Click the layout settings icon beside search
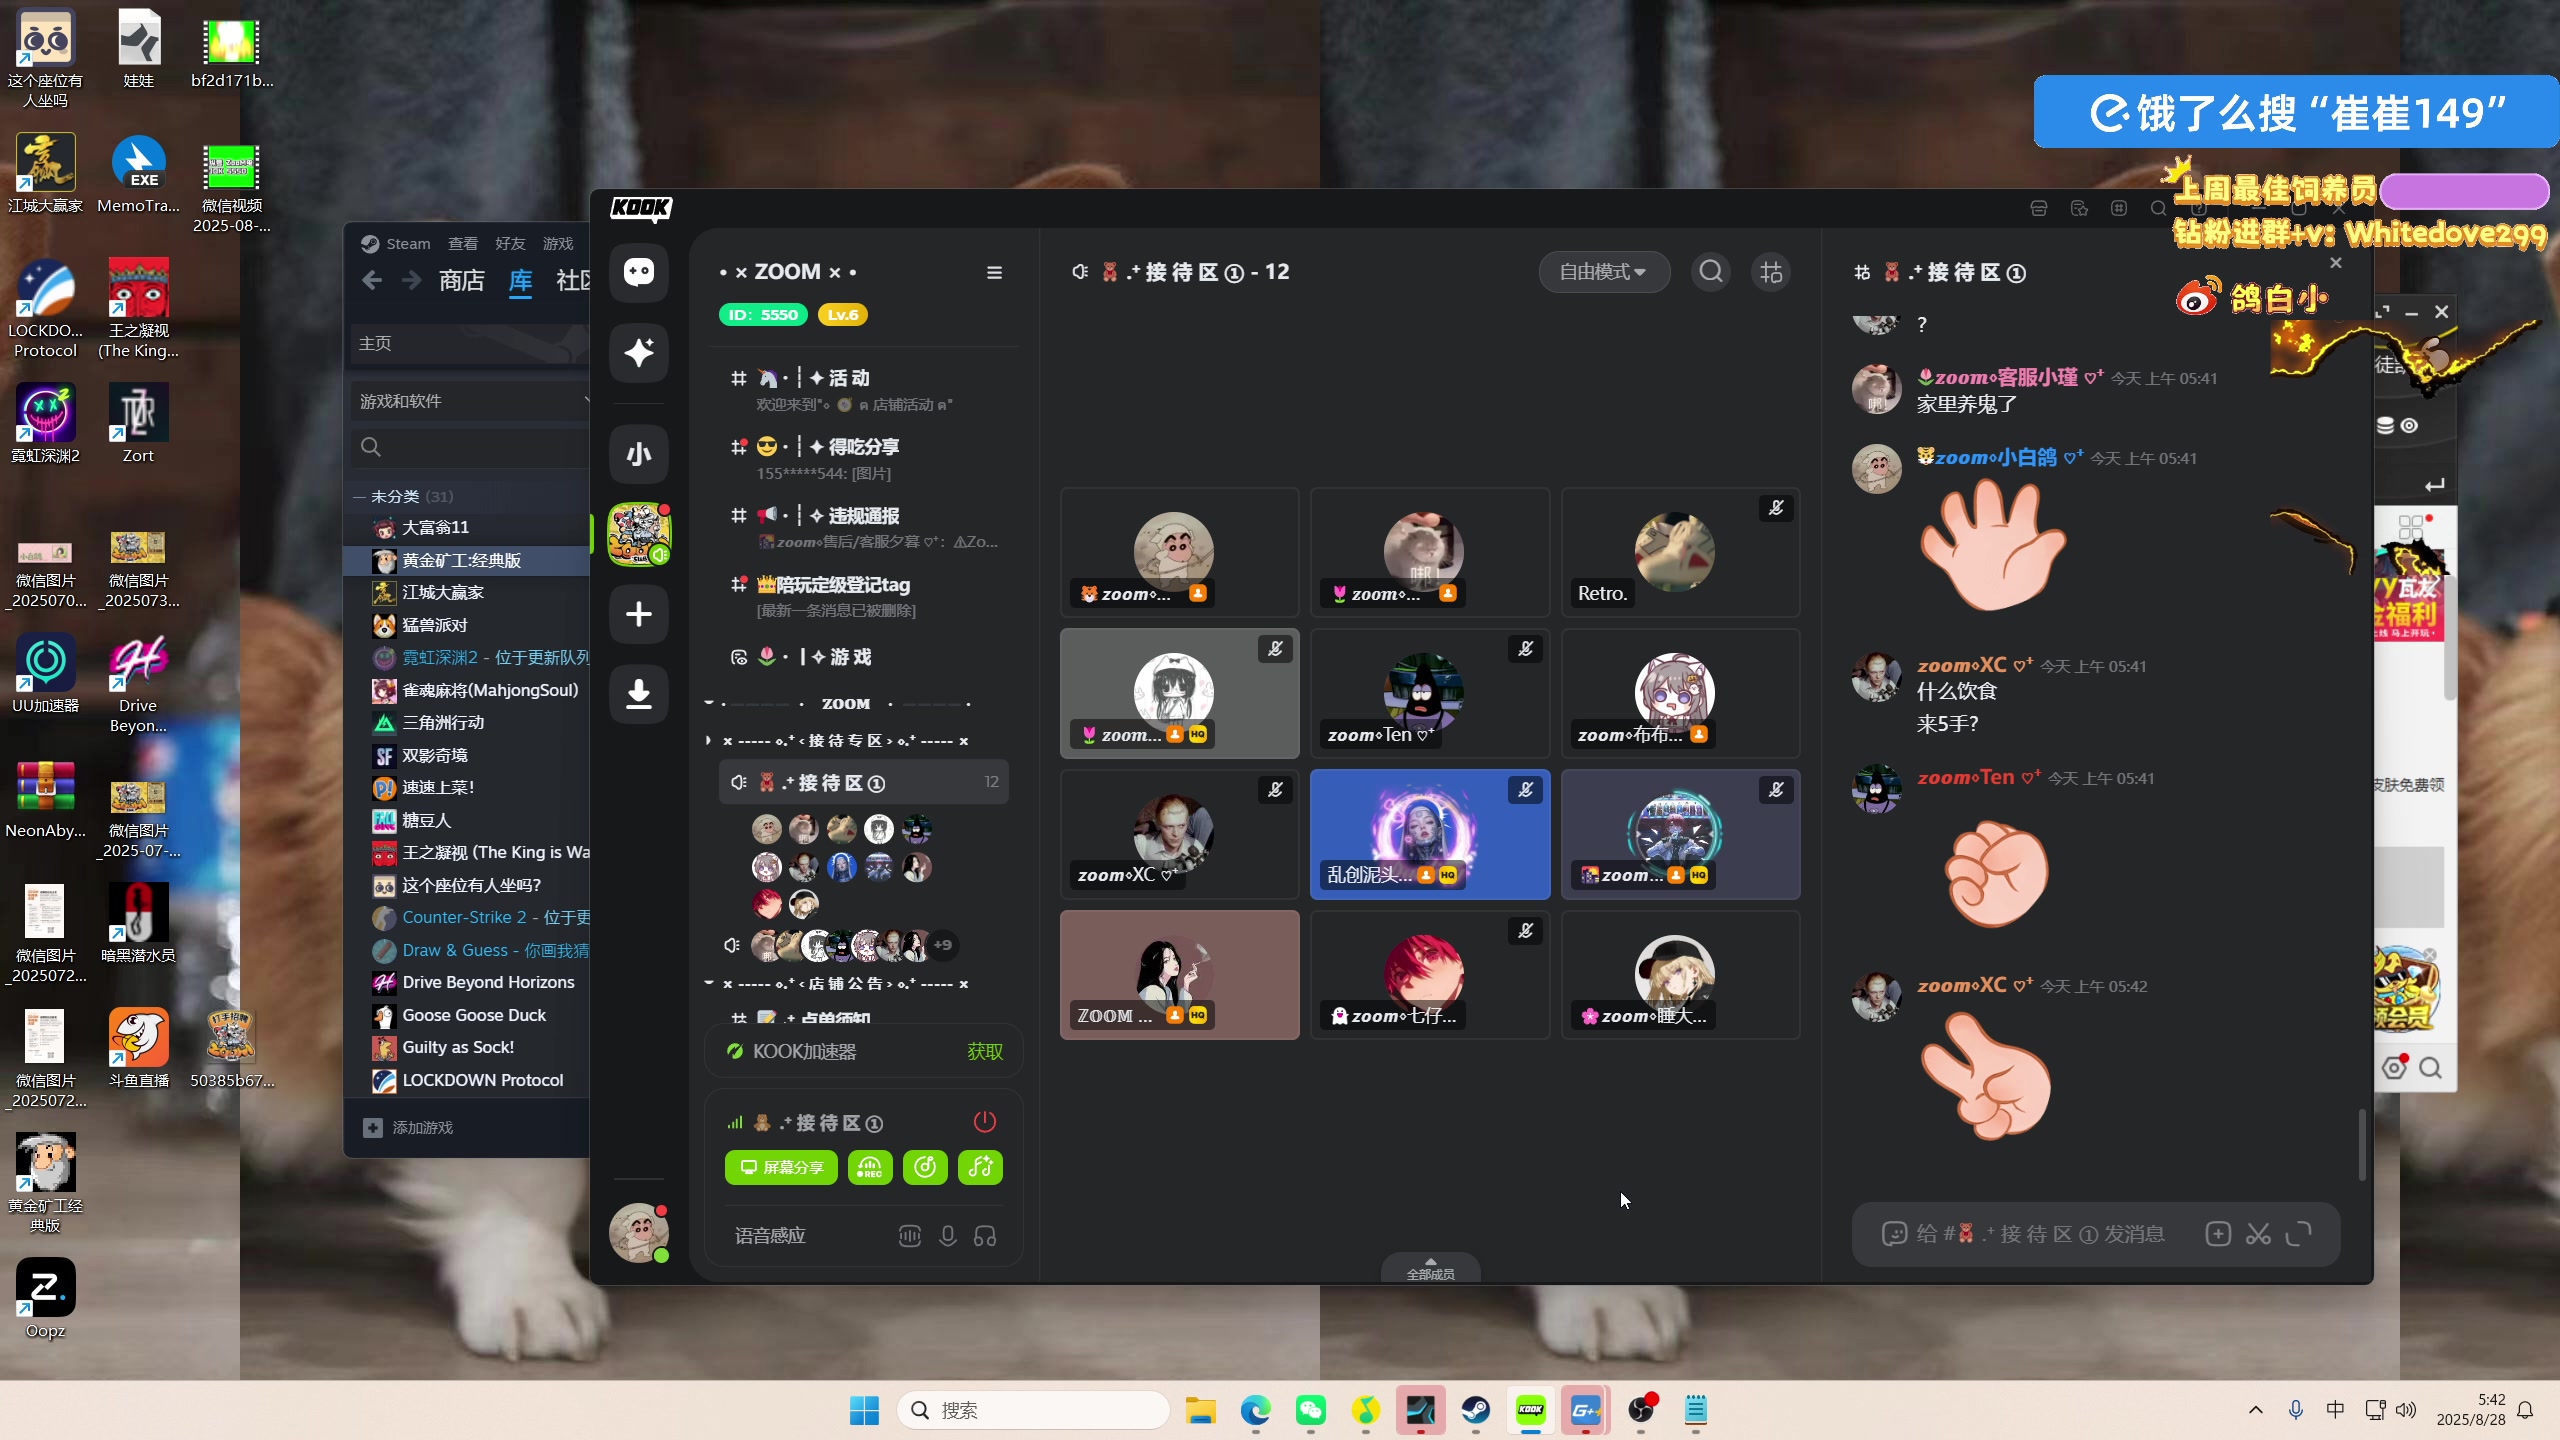2560x1440 pixels. point(1771,272)
